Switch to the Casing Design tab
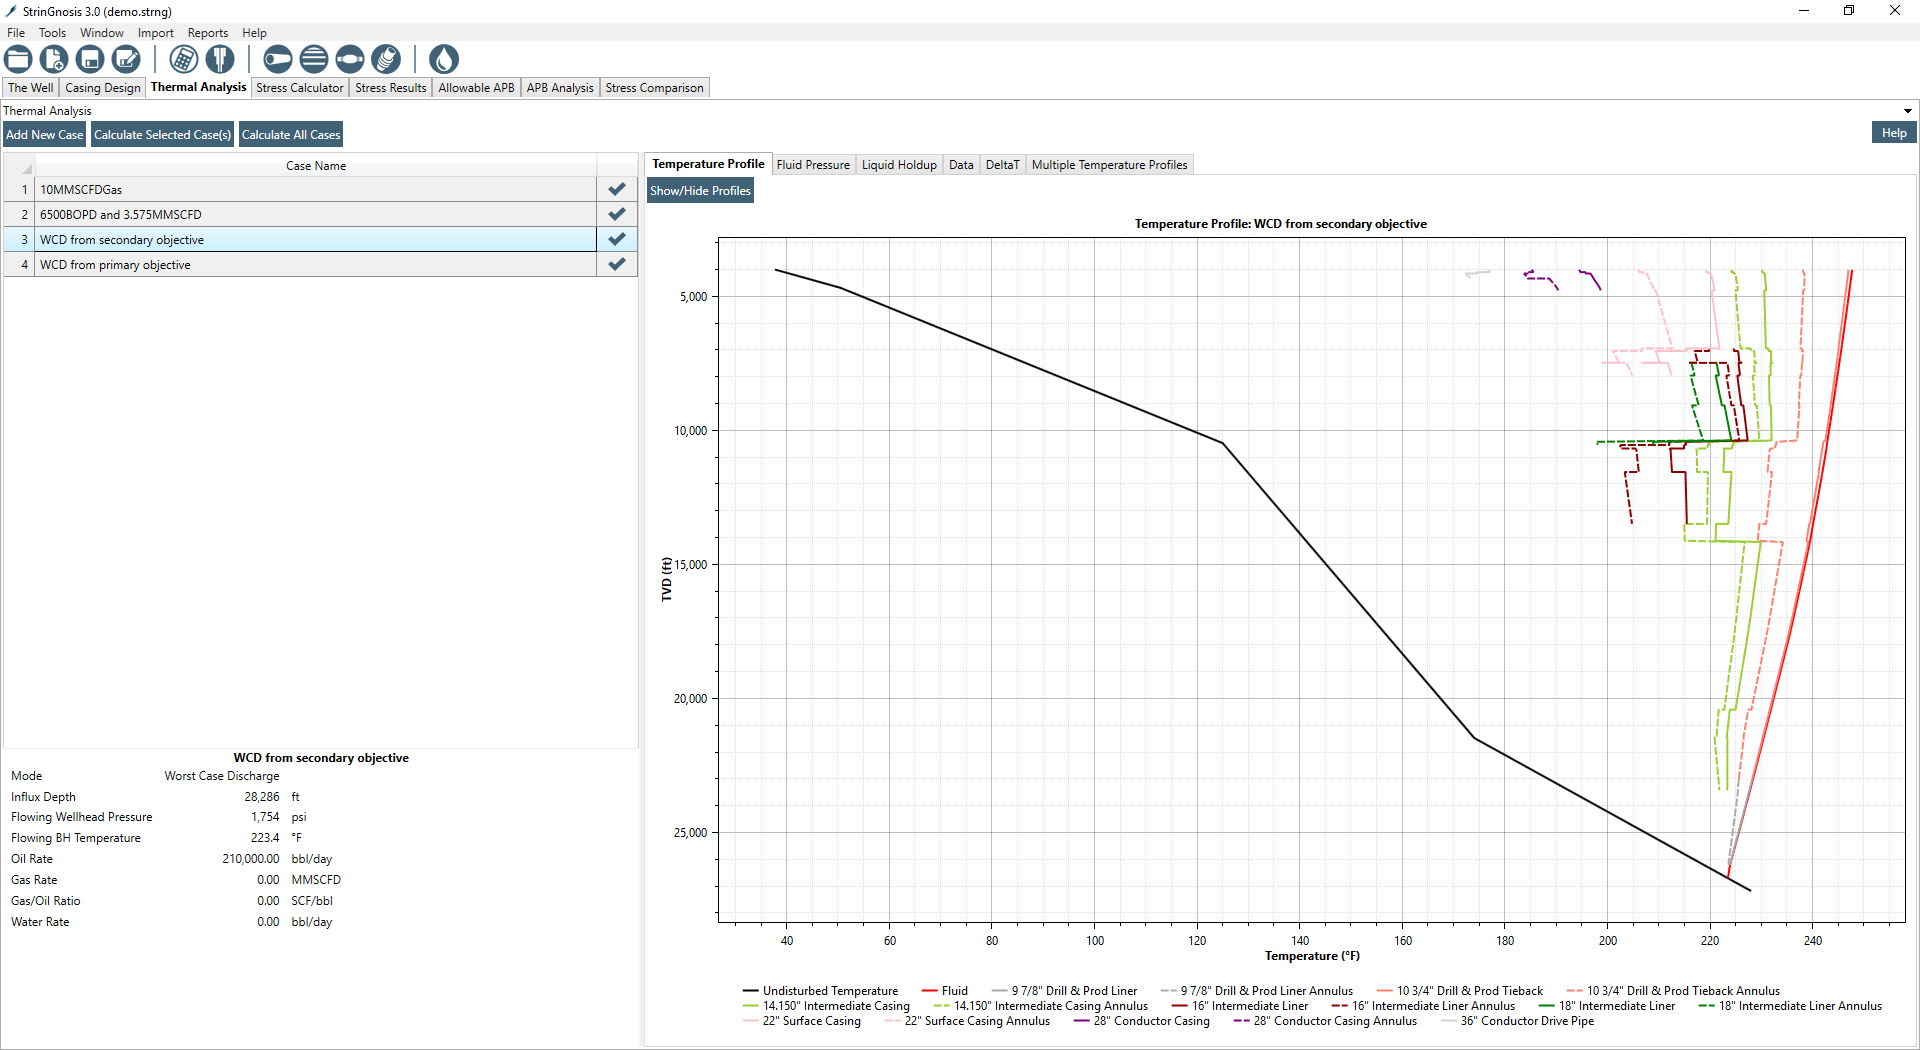The width and height of the screenshot is (1920, 1050). point(103,88)
